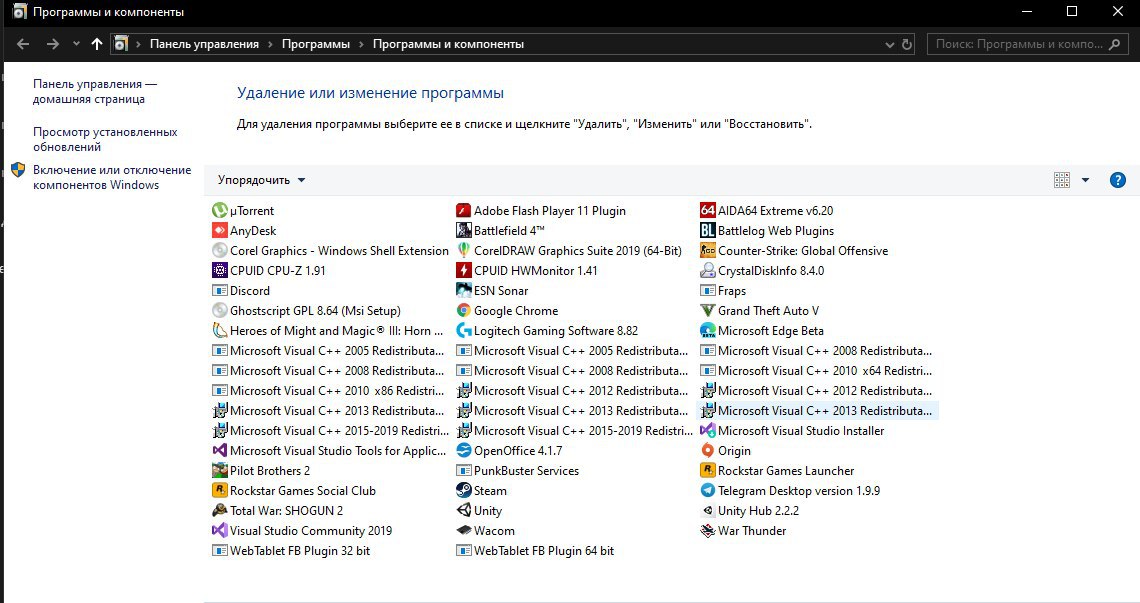
Task: Go up one level with up arrow
Action: pyautogui.click(x=97, y=44)
